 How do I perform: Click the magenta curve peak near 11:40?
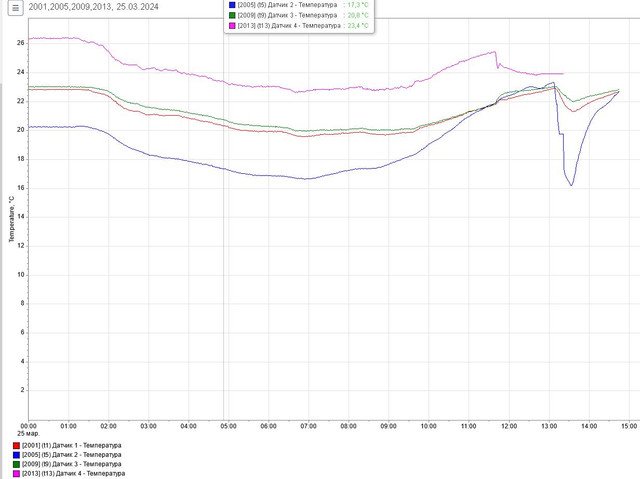tap(495, 52)
